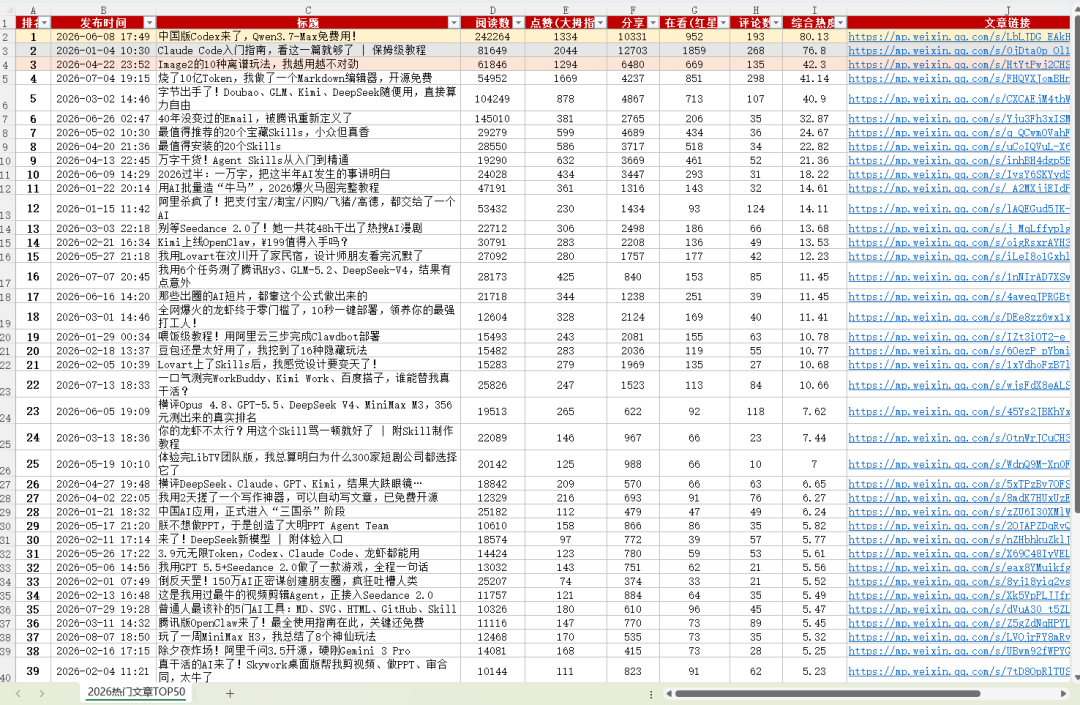
Task: Click the horizontal scrollbar thumb
Action: click(827, 694)
